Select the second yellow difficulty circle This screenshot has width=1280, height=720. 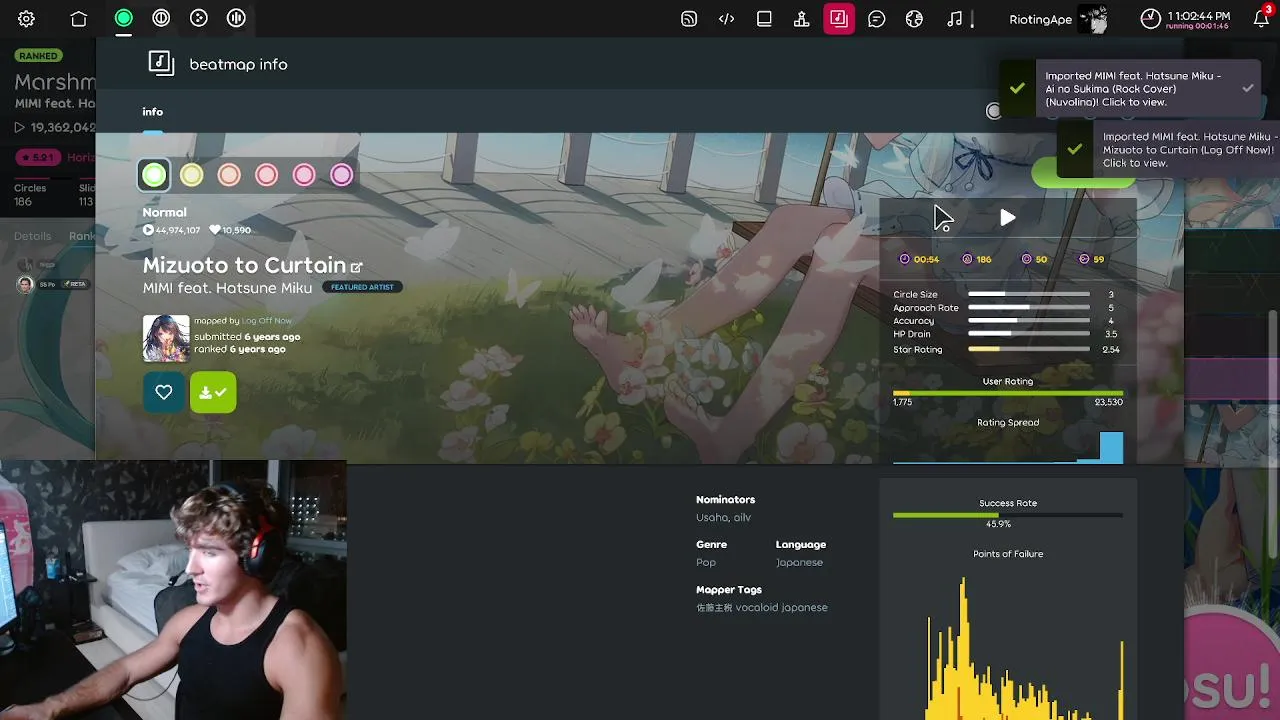191,175
